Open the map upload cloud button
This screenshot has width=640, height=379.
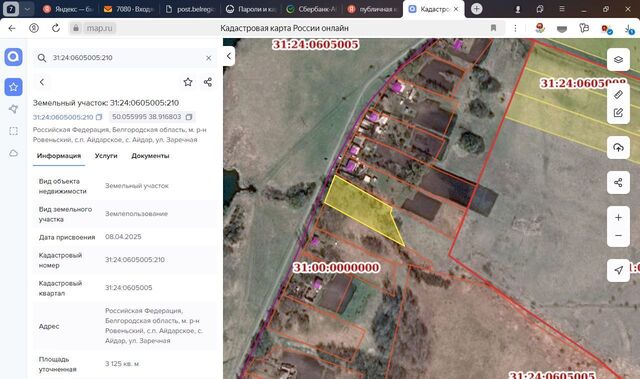(x=618, y=147)
